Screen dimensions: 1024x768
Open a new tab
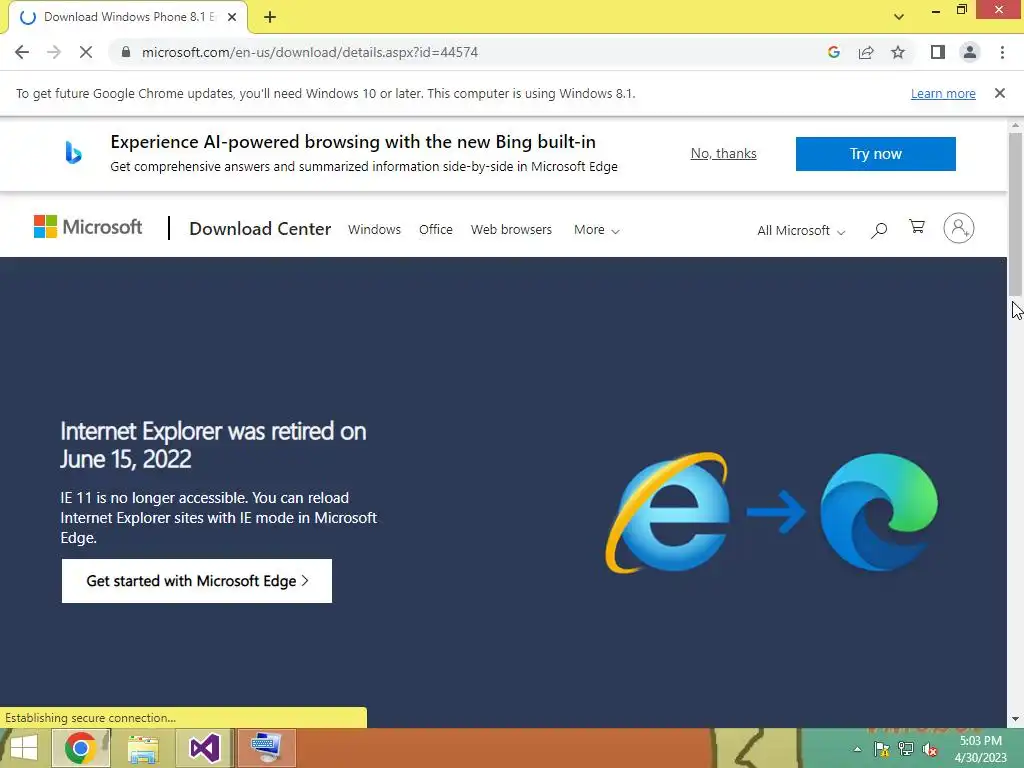270,17
